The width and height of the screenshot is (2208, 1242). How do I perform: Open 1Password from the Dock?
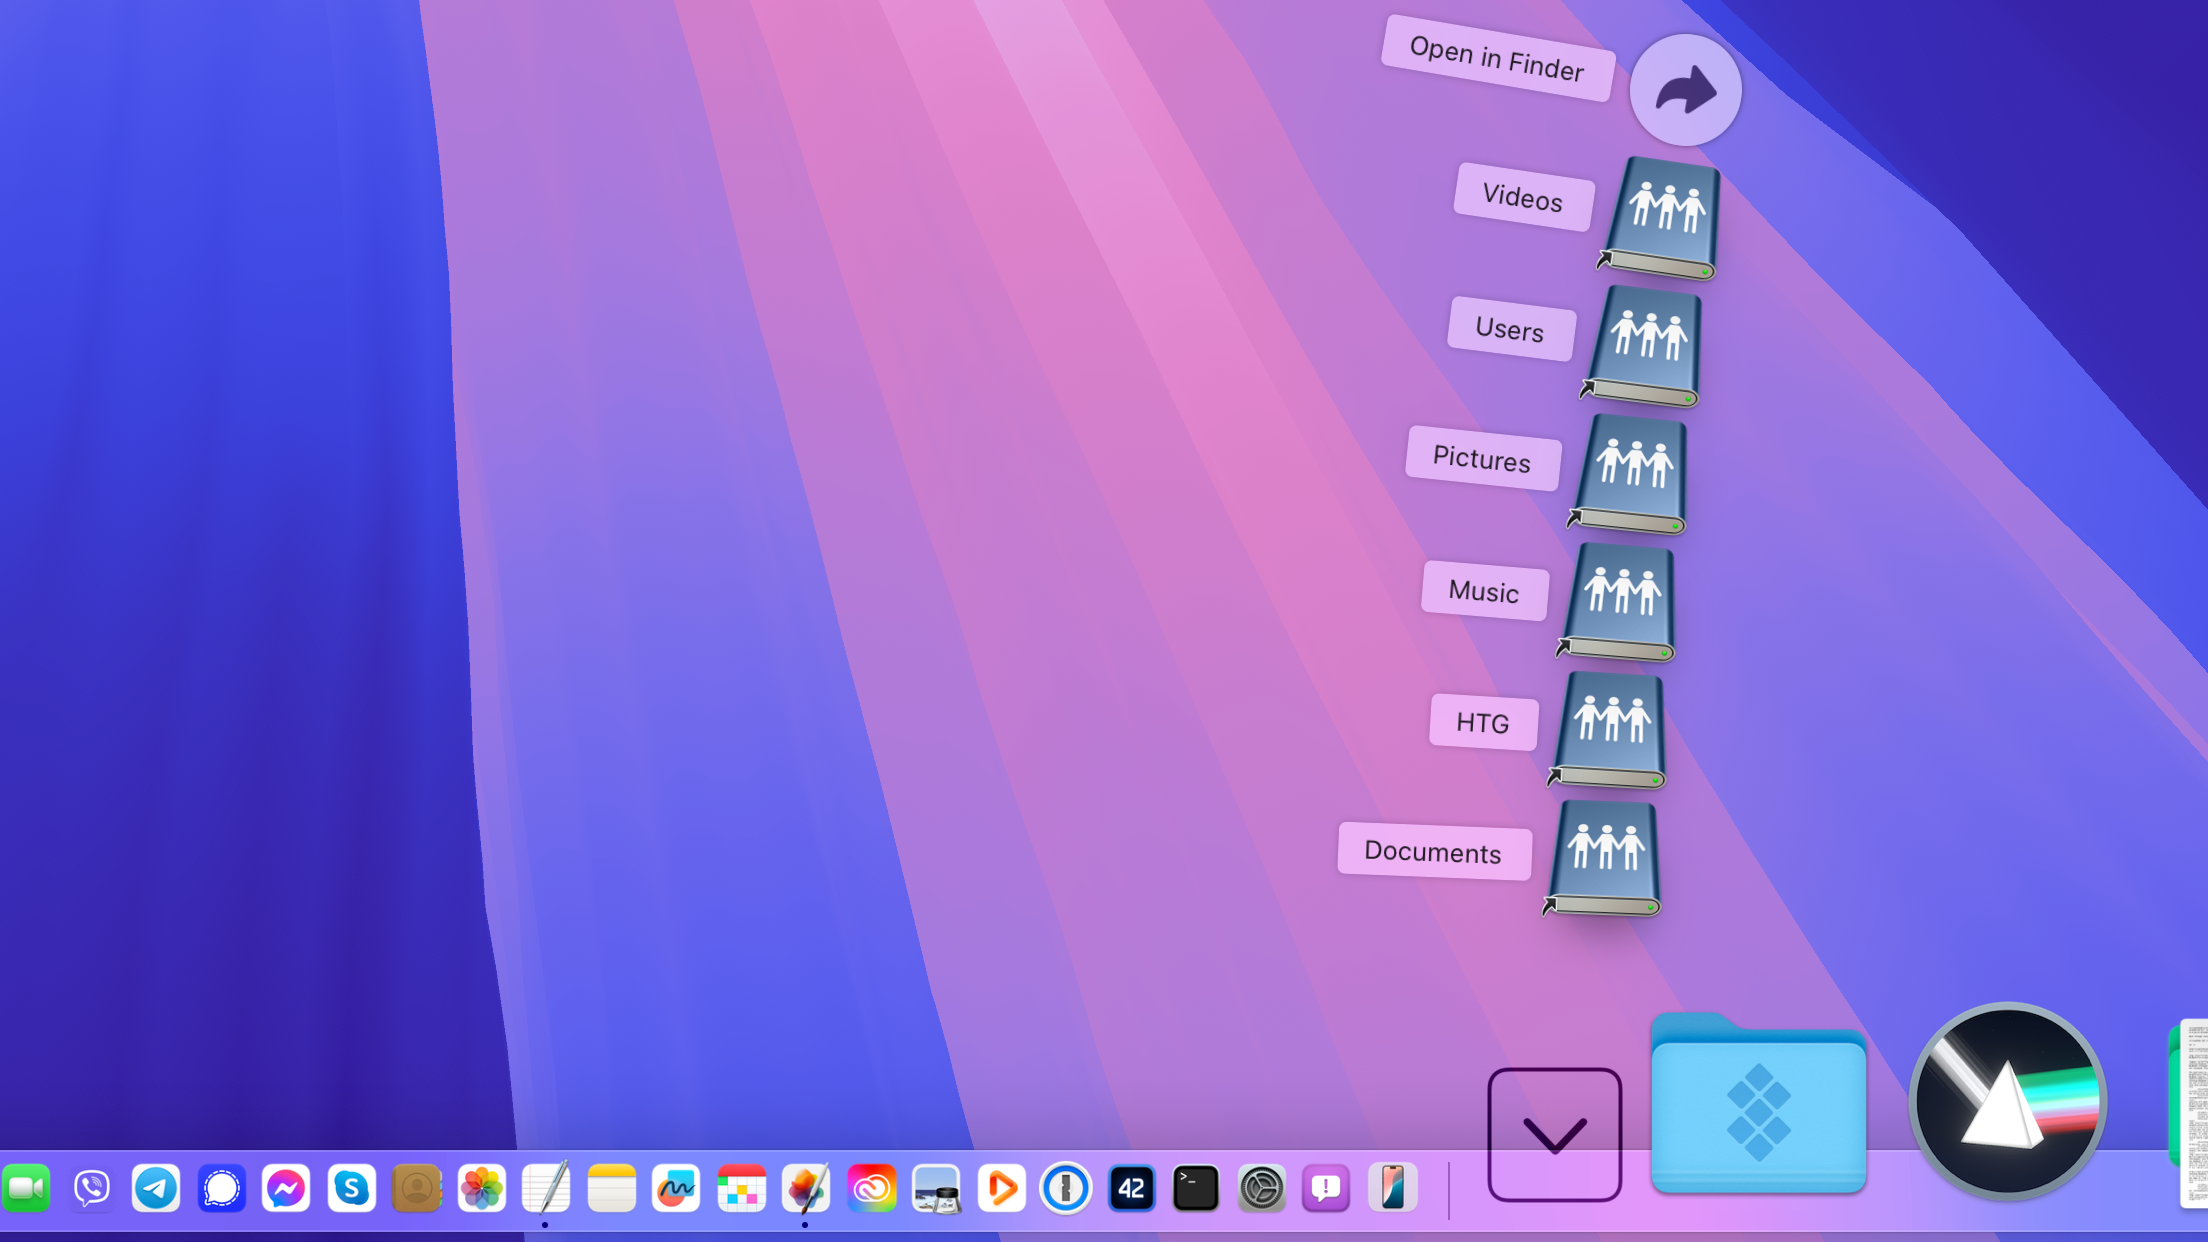[x=1066, y=1188]
